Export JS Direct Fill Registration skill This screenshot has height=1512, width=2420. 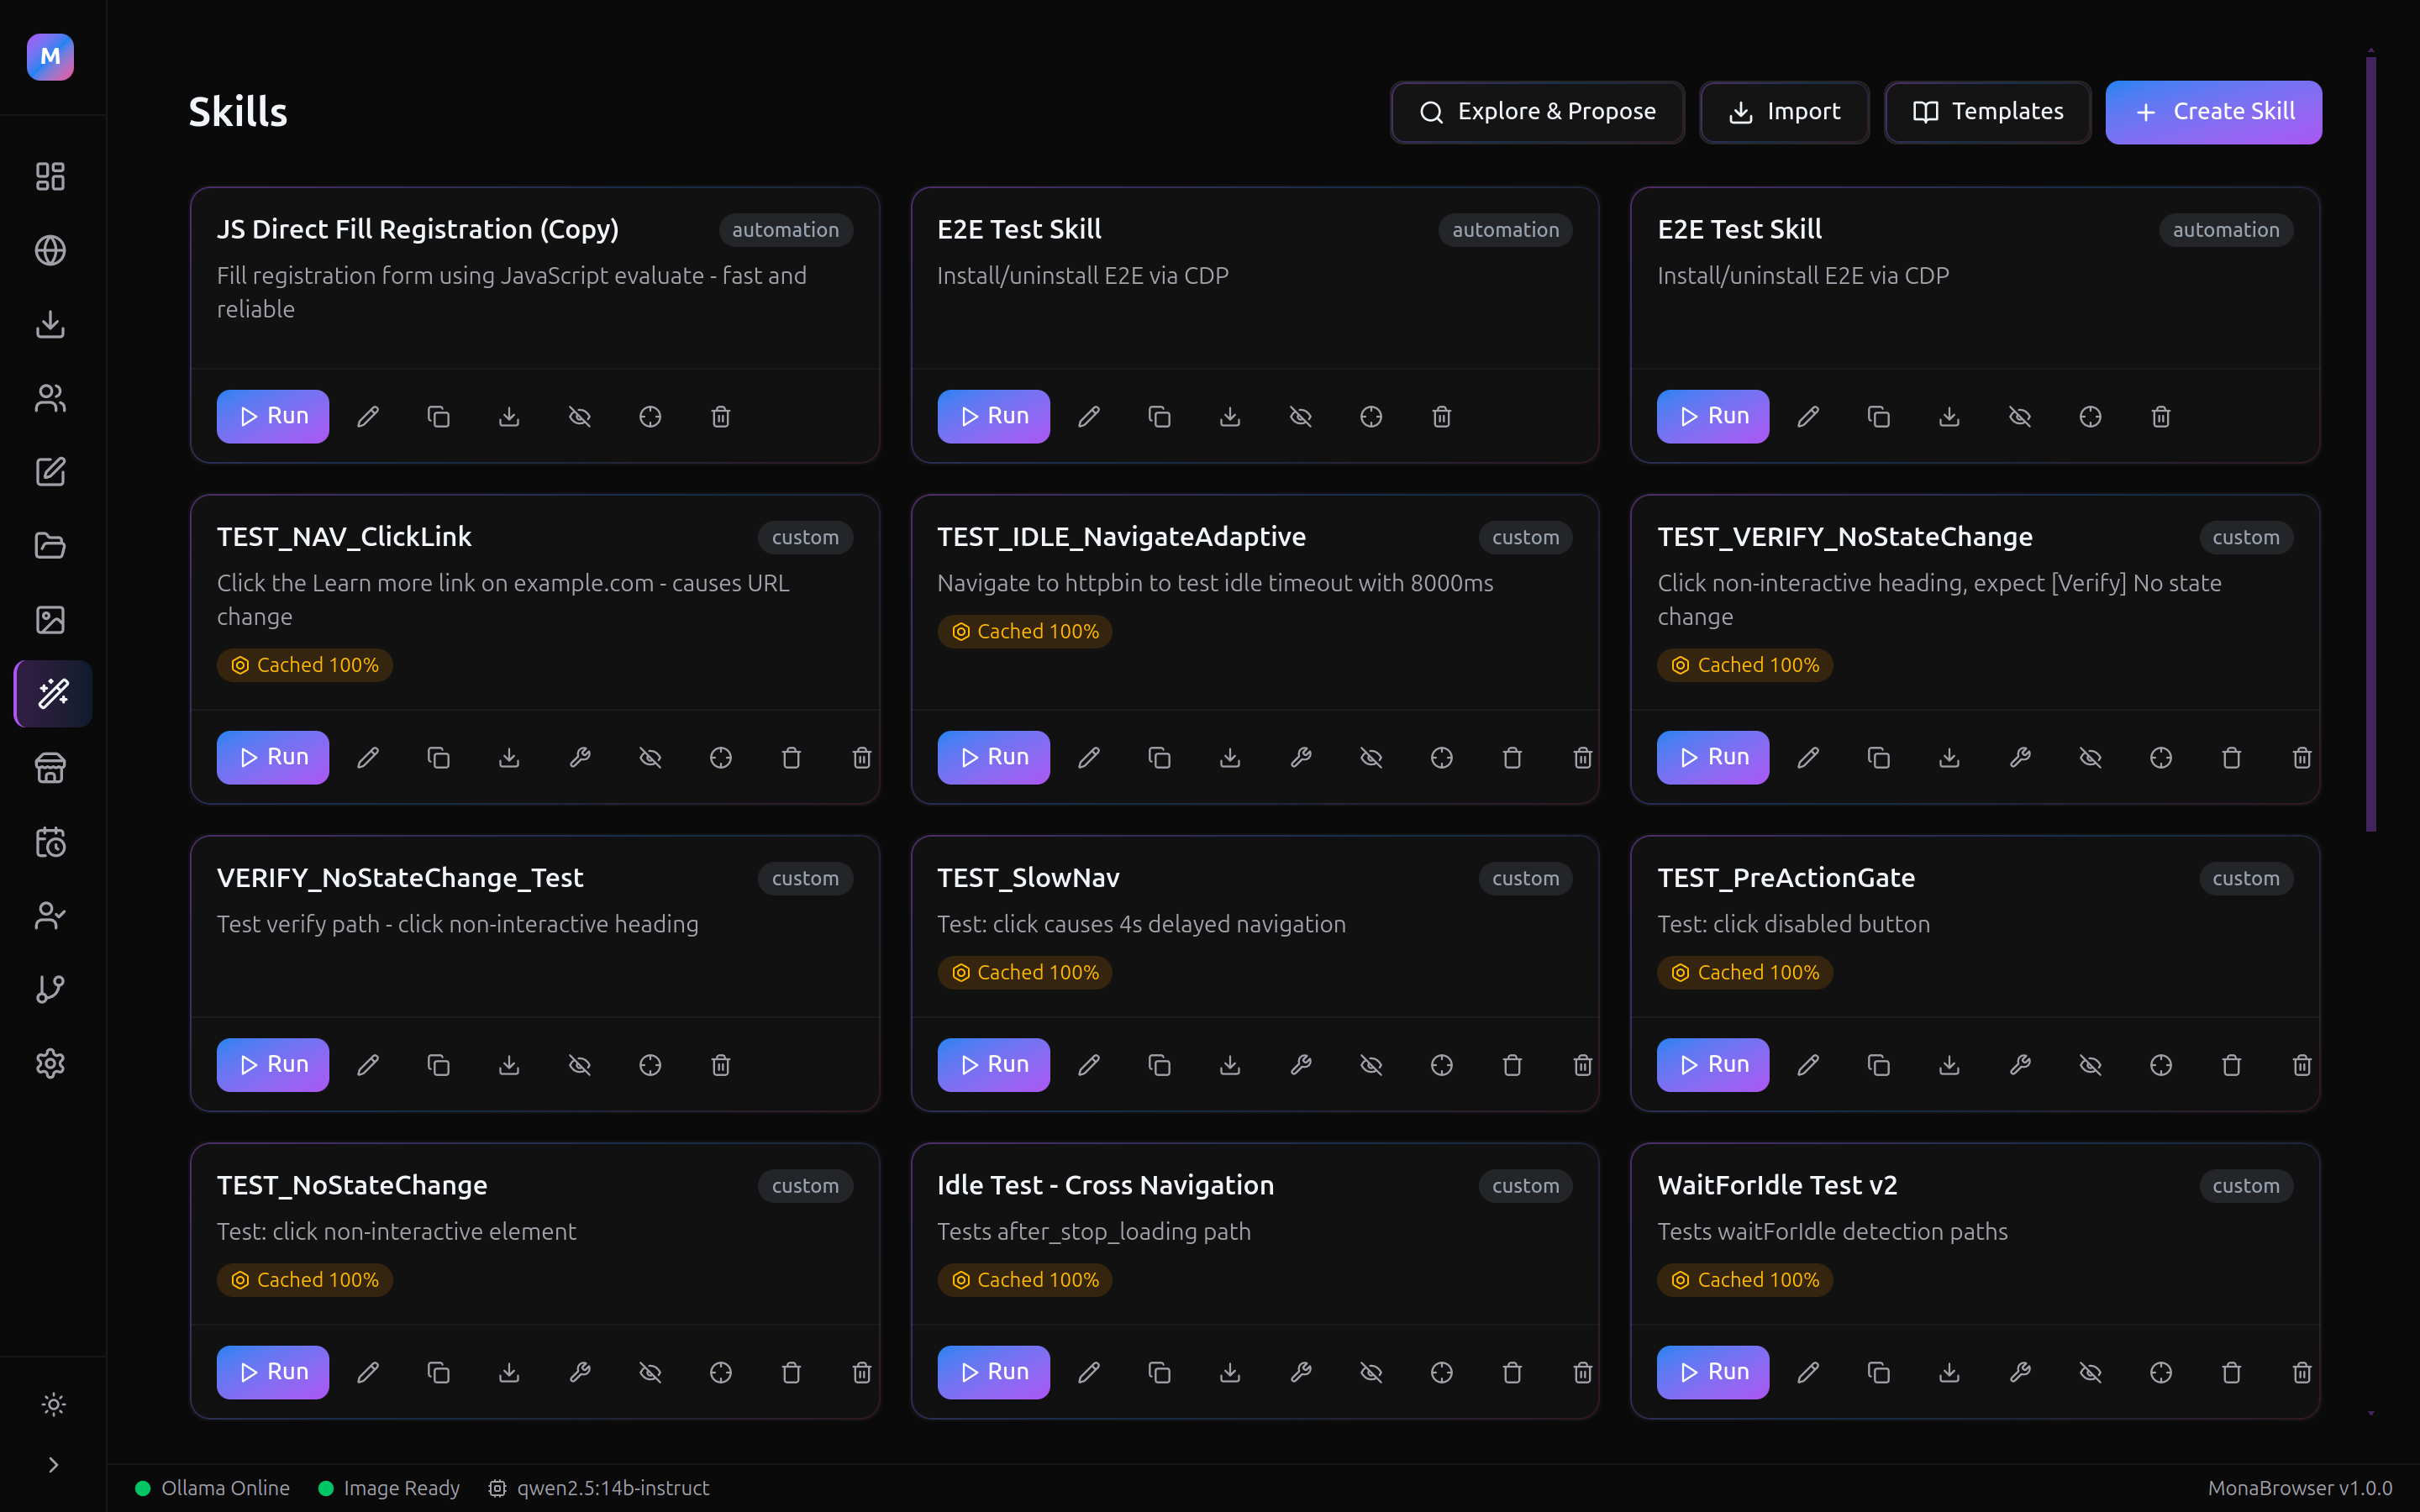(509, 416)
